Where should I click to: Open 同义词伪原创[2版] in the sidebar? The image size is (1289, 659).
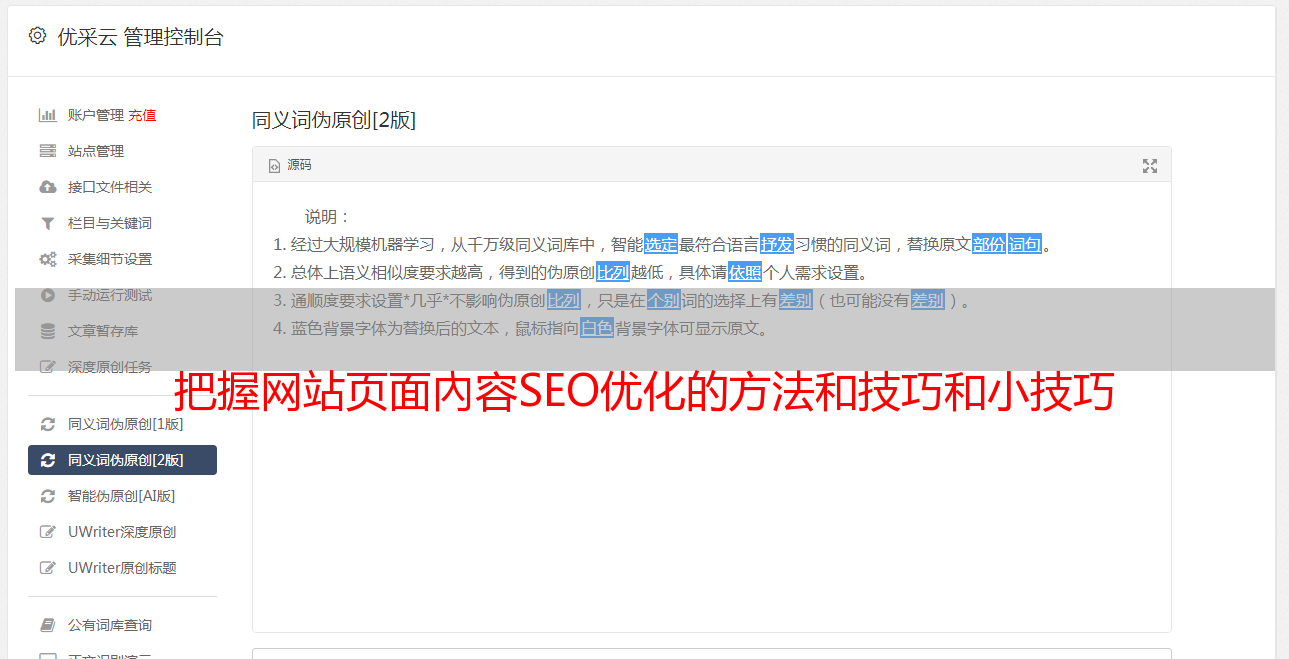coord(122,460)
